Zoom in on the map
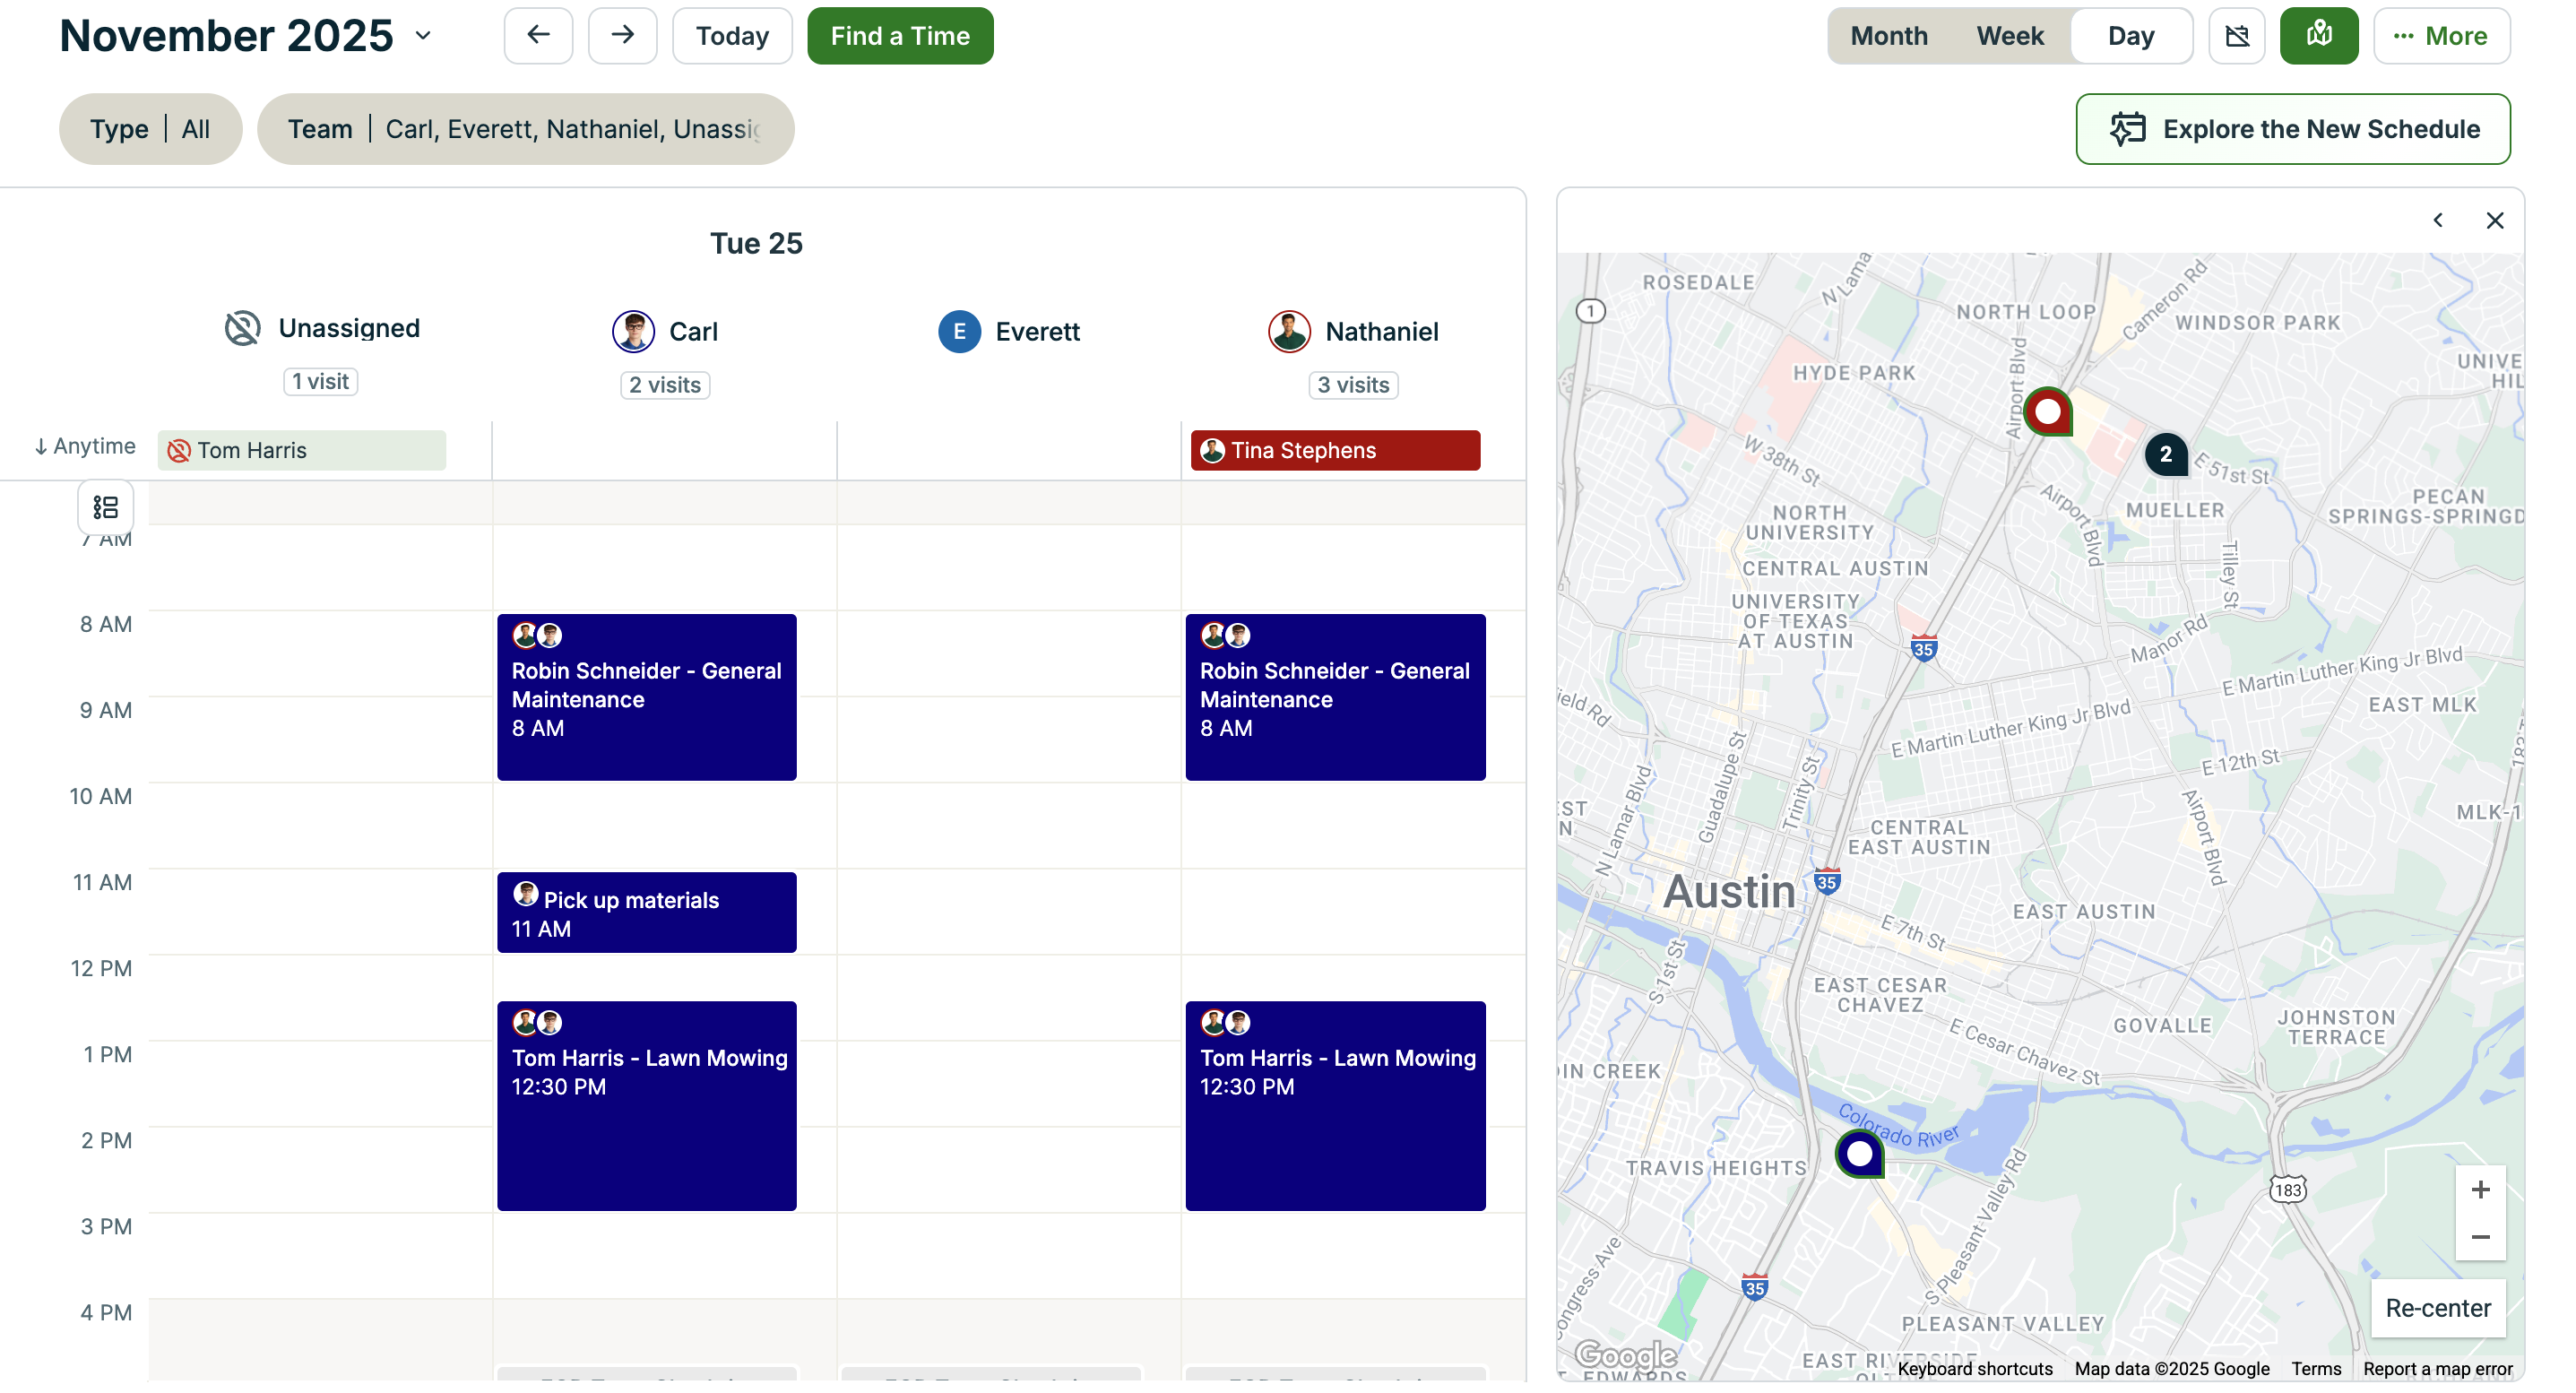The width and height of the screenshot is (2576, 1393). pyautogui.click(x=2480, y=1189)
